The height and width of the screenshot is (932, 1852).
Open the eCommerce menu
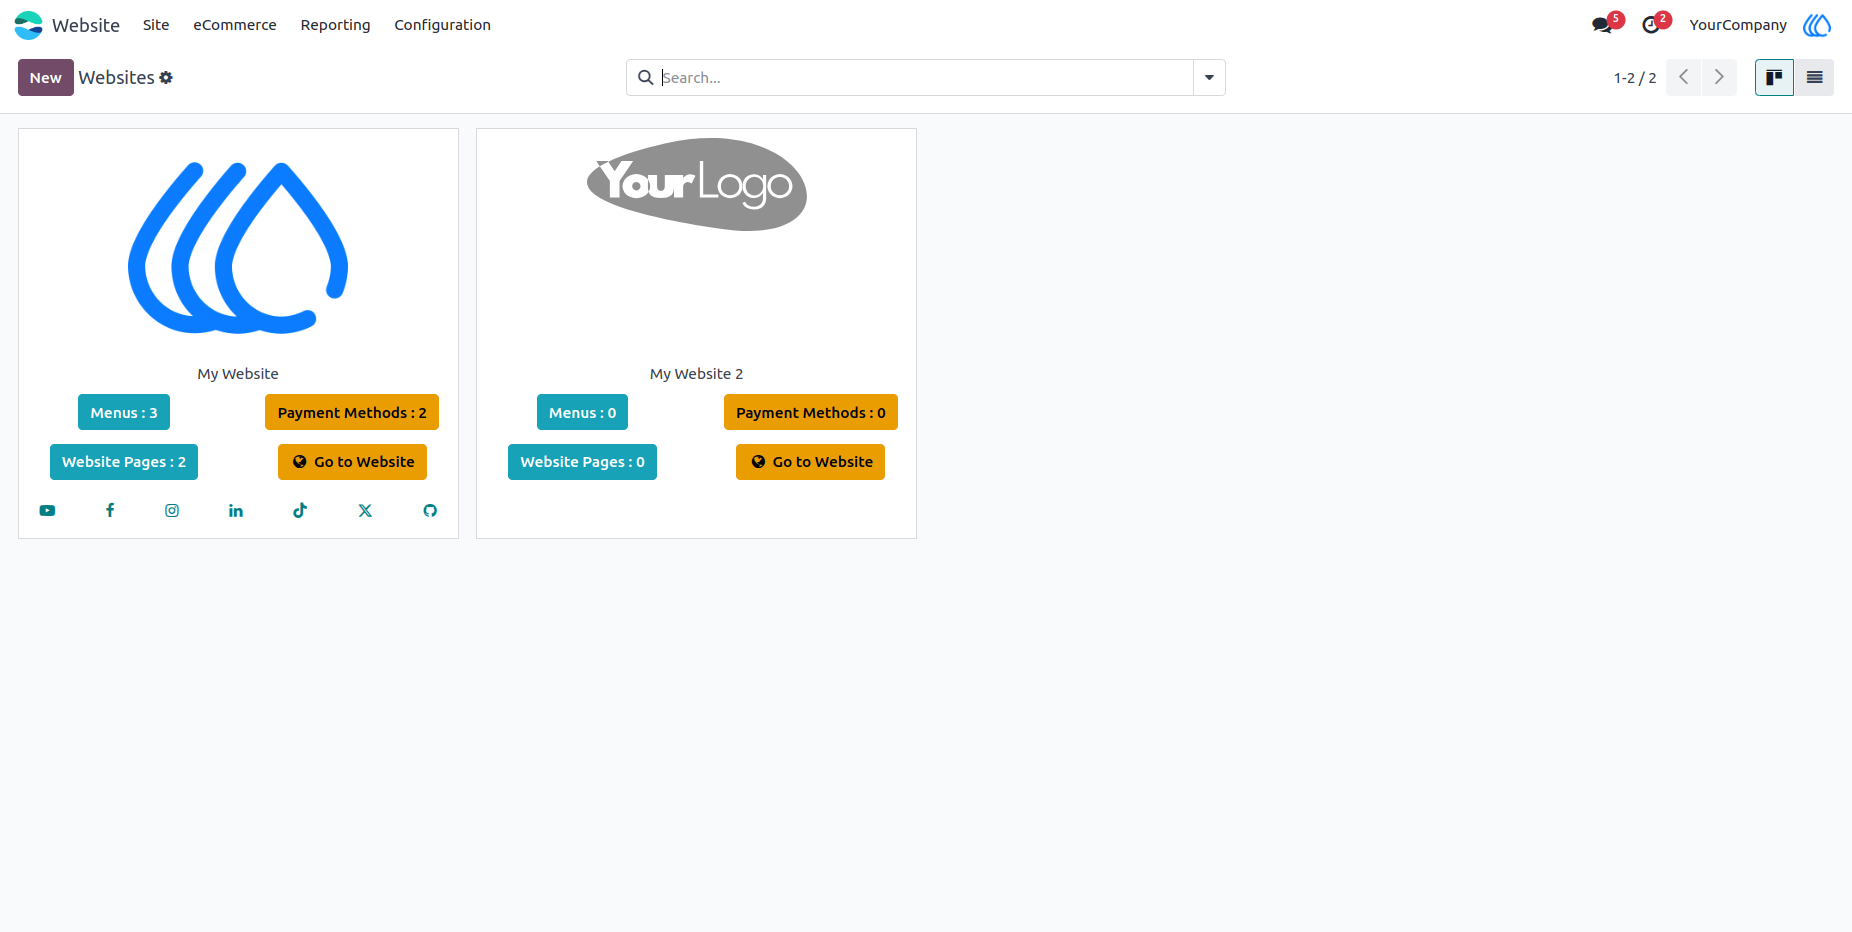(x=235, y=25)
